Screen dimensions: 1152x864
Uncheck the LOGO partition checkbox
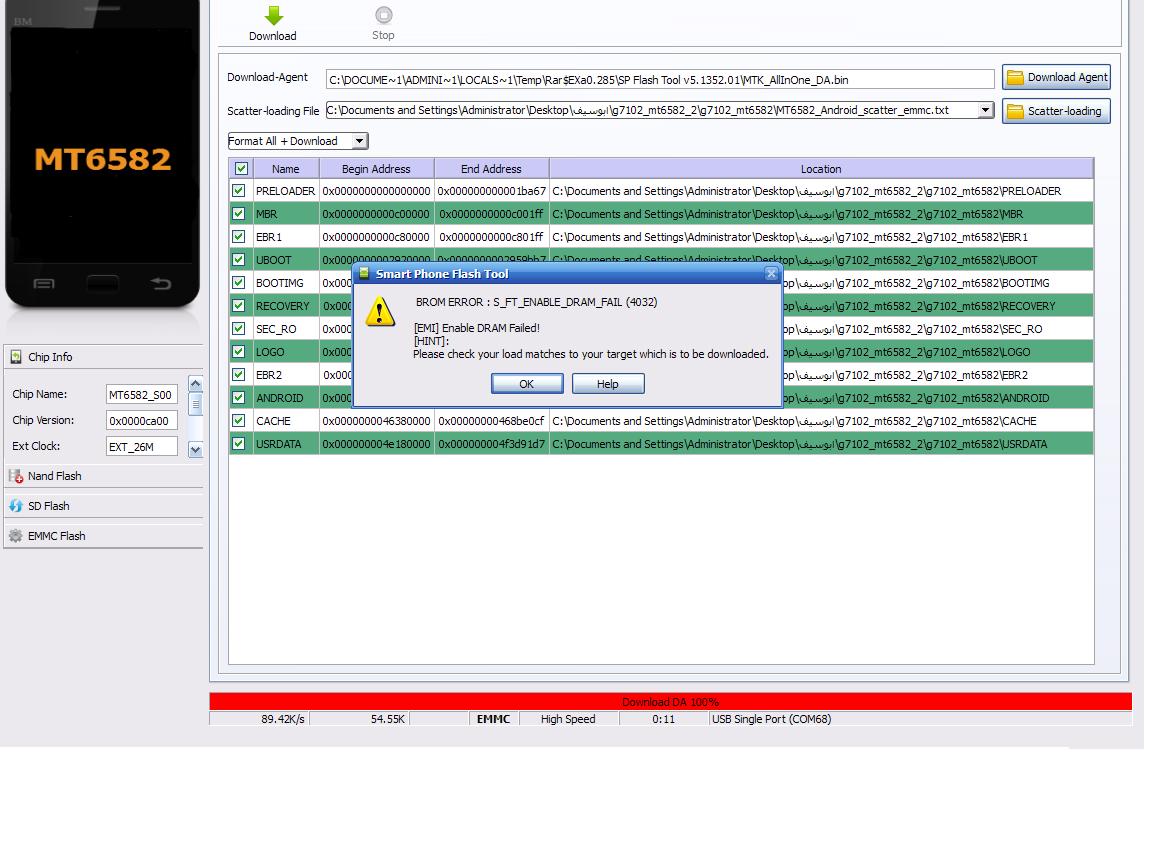pyautogui.click(x=239, y=352)
